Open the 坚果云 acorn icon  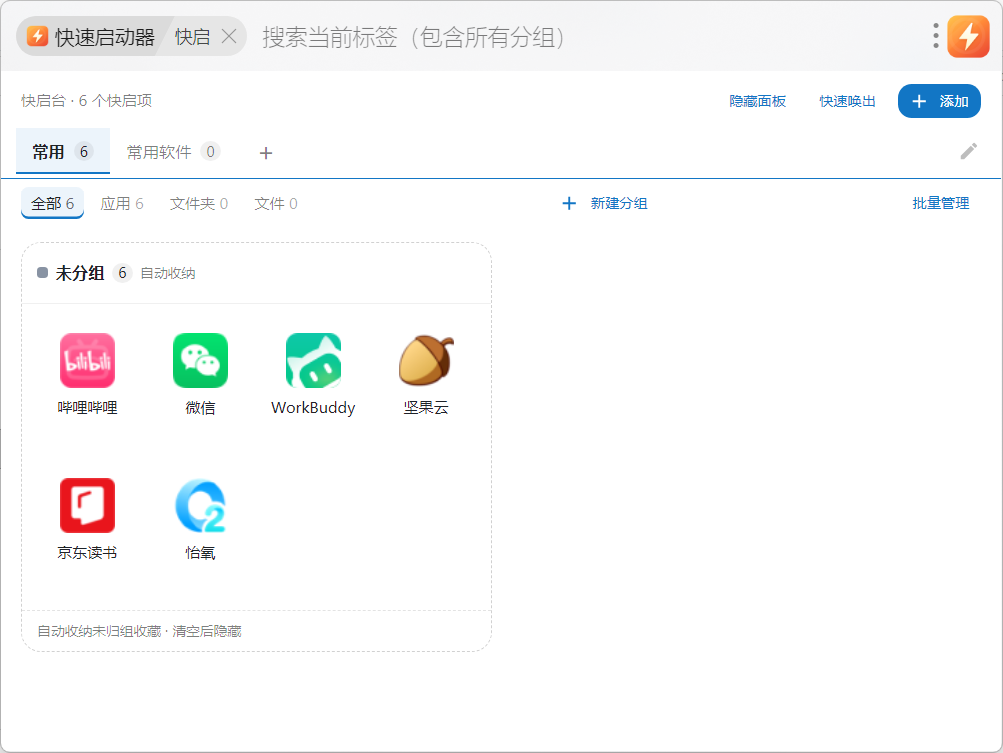[x=426, y=360]
